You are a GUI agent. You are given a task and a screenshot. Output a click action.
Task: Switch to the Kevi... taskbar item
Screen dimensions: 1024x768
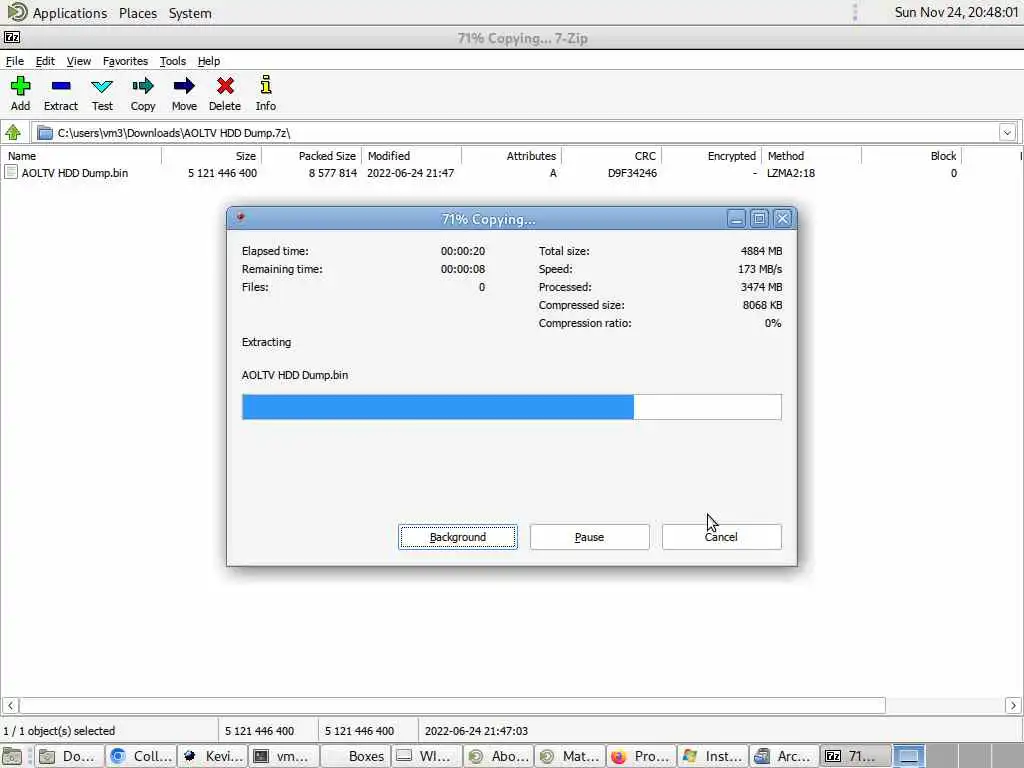coord(213,756)
